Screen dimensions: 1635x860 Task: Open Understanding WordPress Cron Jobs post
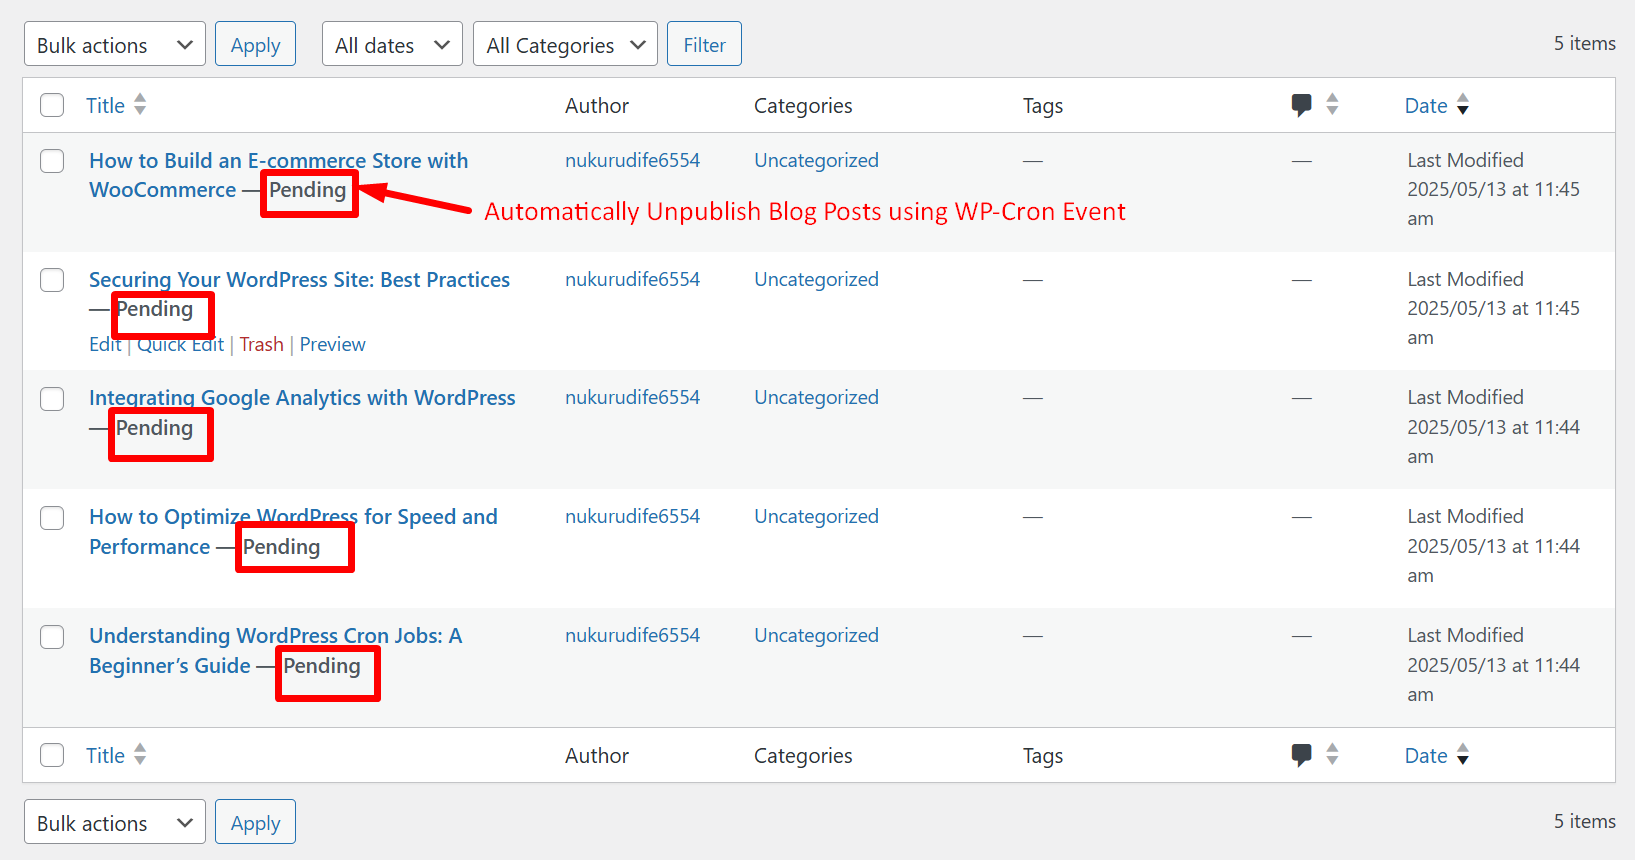(x=275, y=651)
